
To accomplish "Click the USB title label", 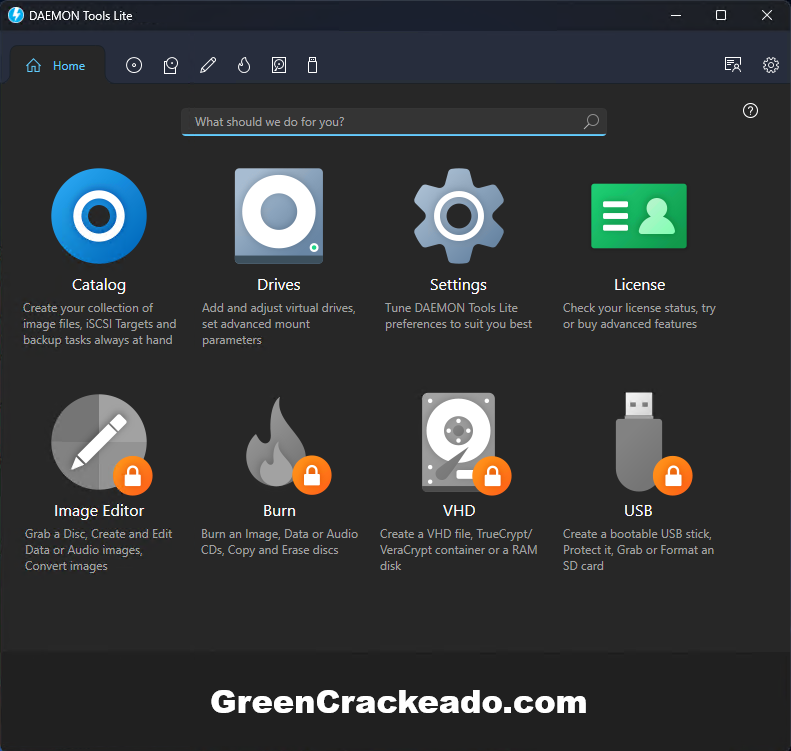I will click(638, 511).
